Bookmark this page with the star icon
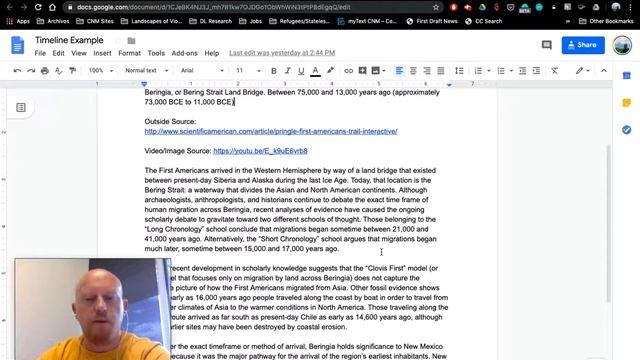Image resolution: width=640 pixels, height=360 pixels. coord(436,7)
